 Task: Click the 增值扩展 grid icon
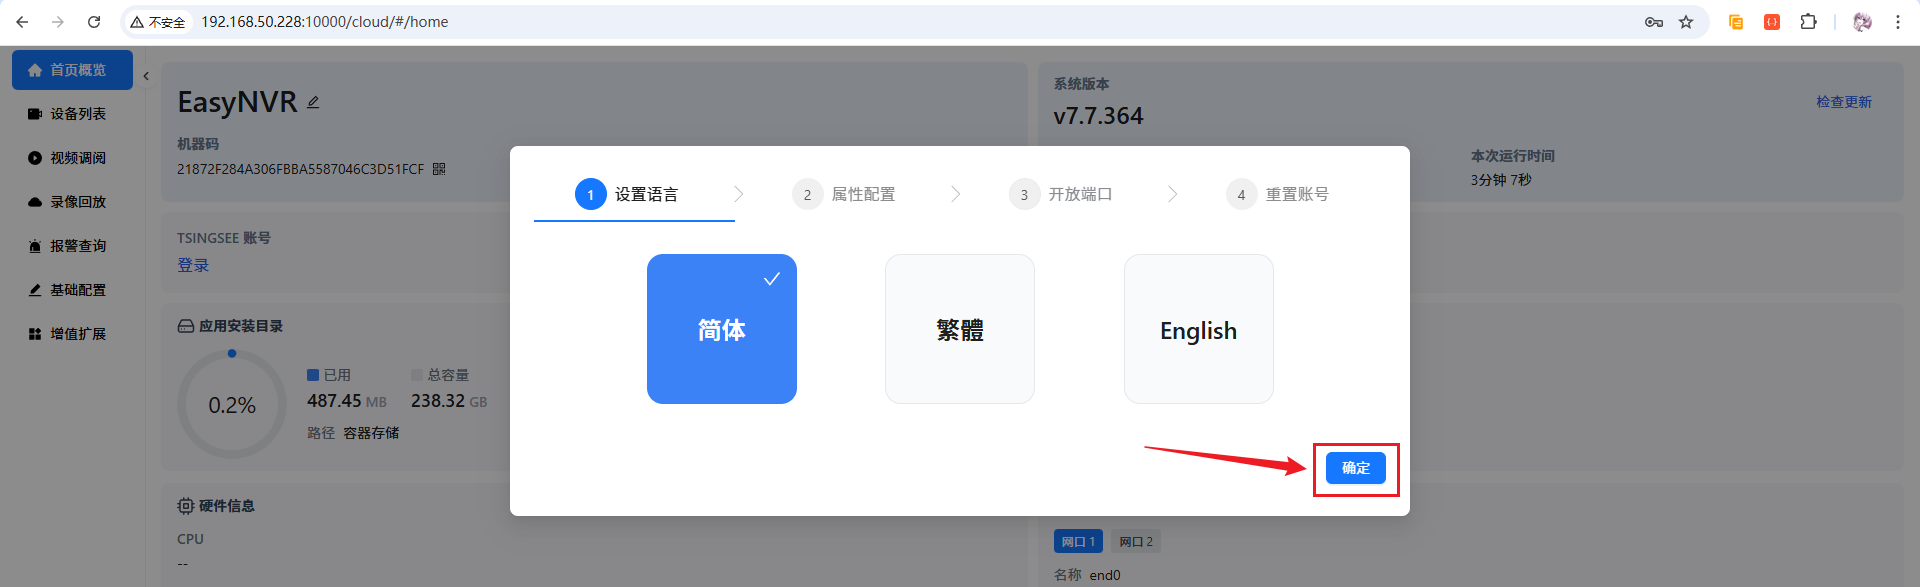coord(35,334)
